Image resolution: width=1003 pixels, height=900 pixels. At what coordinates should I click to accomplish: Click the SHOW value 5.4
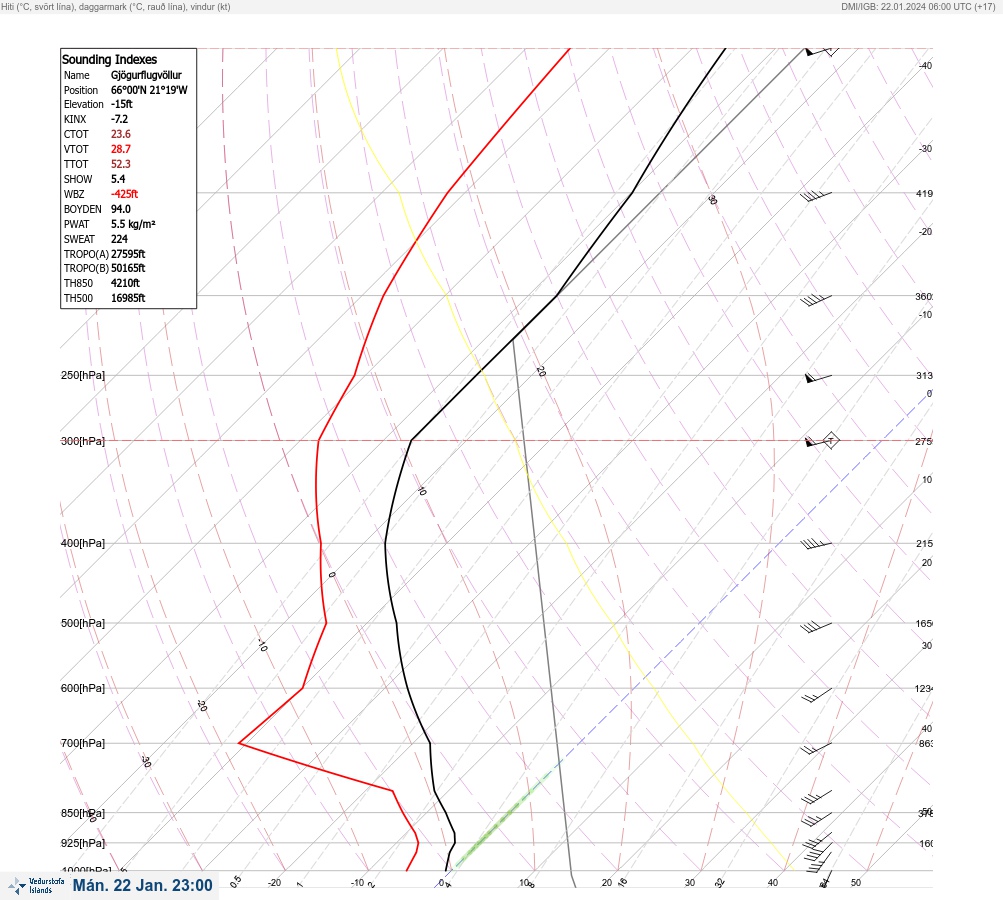[118, 179]
